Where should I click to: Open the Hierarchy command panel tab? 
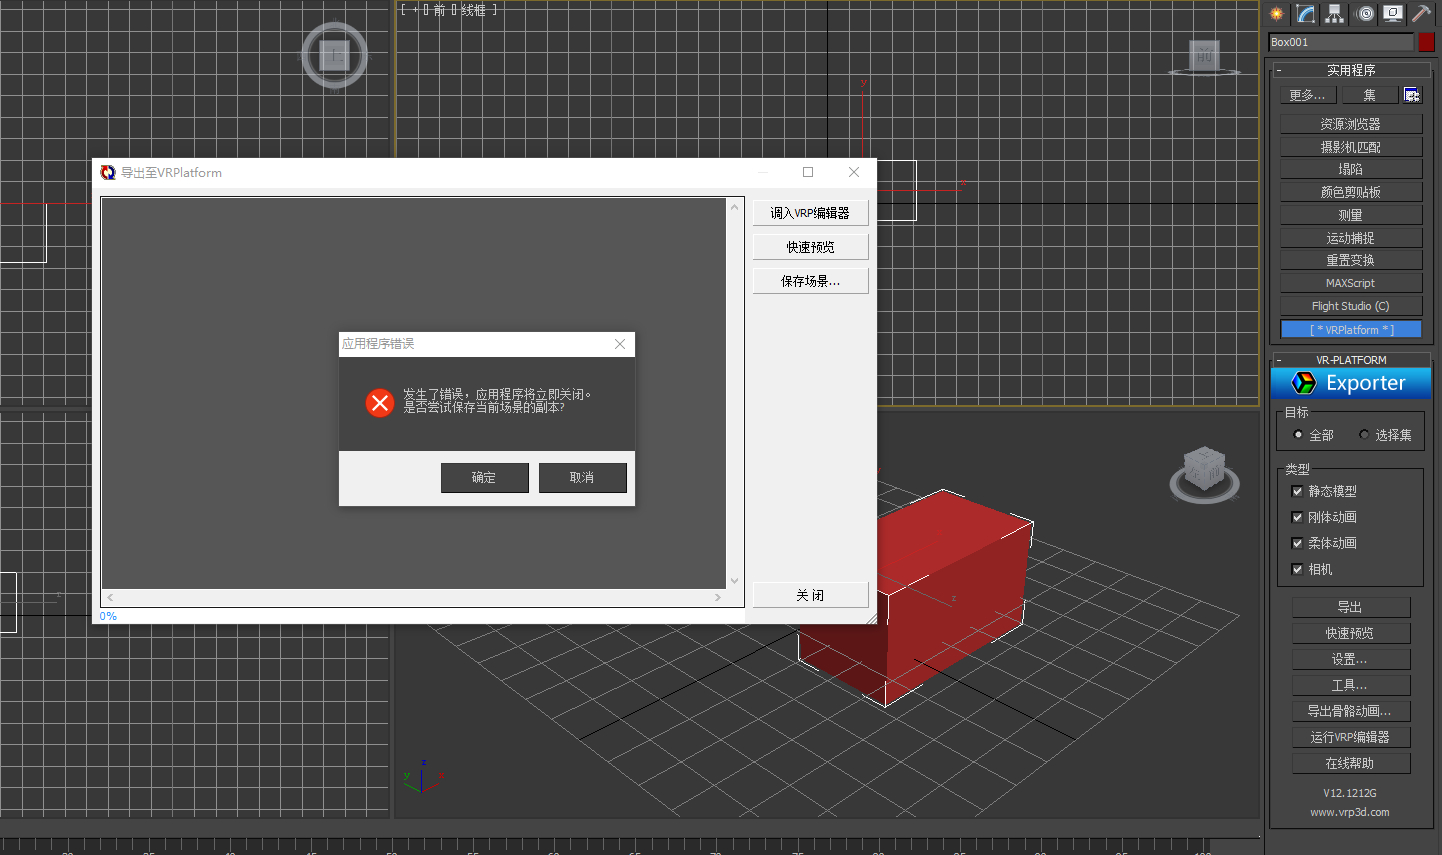click(x=1335, y=14)
